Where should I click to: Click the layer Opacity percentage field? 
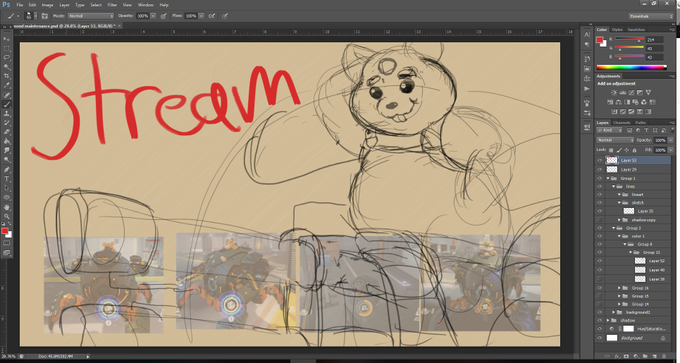coord(660,140)
